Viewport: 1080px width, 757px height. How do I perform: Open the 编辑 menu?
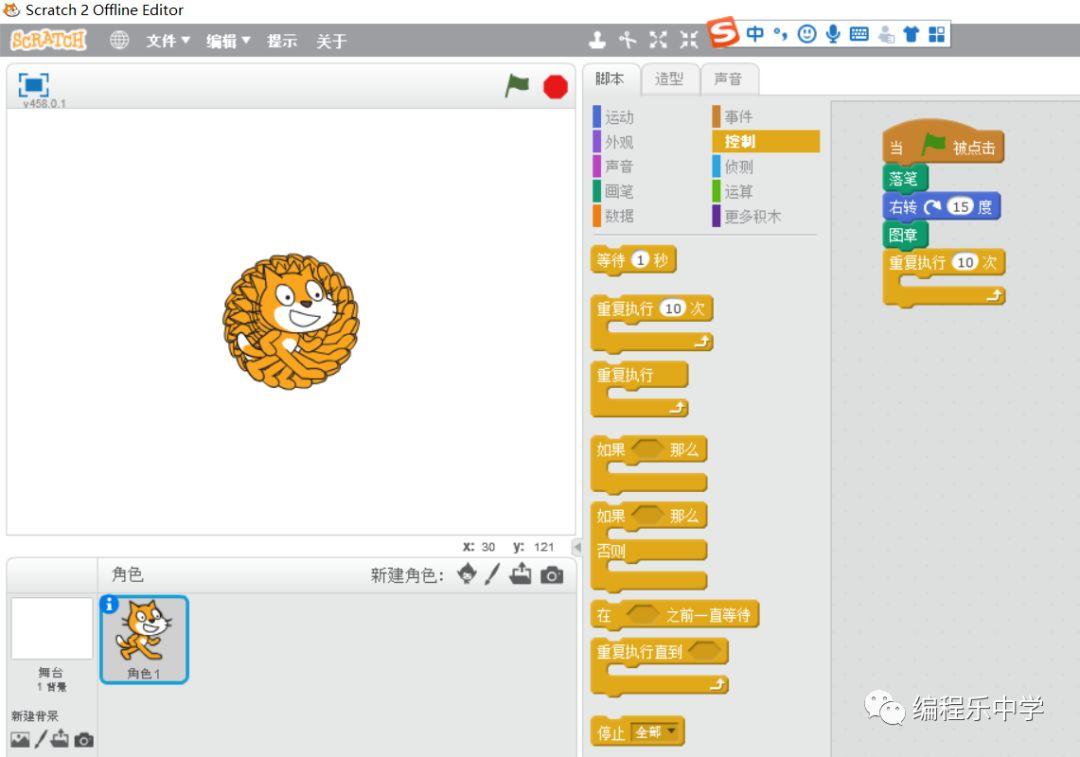tap(228, 41)
